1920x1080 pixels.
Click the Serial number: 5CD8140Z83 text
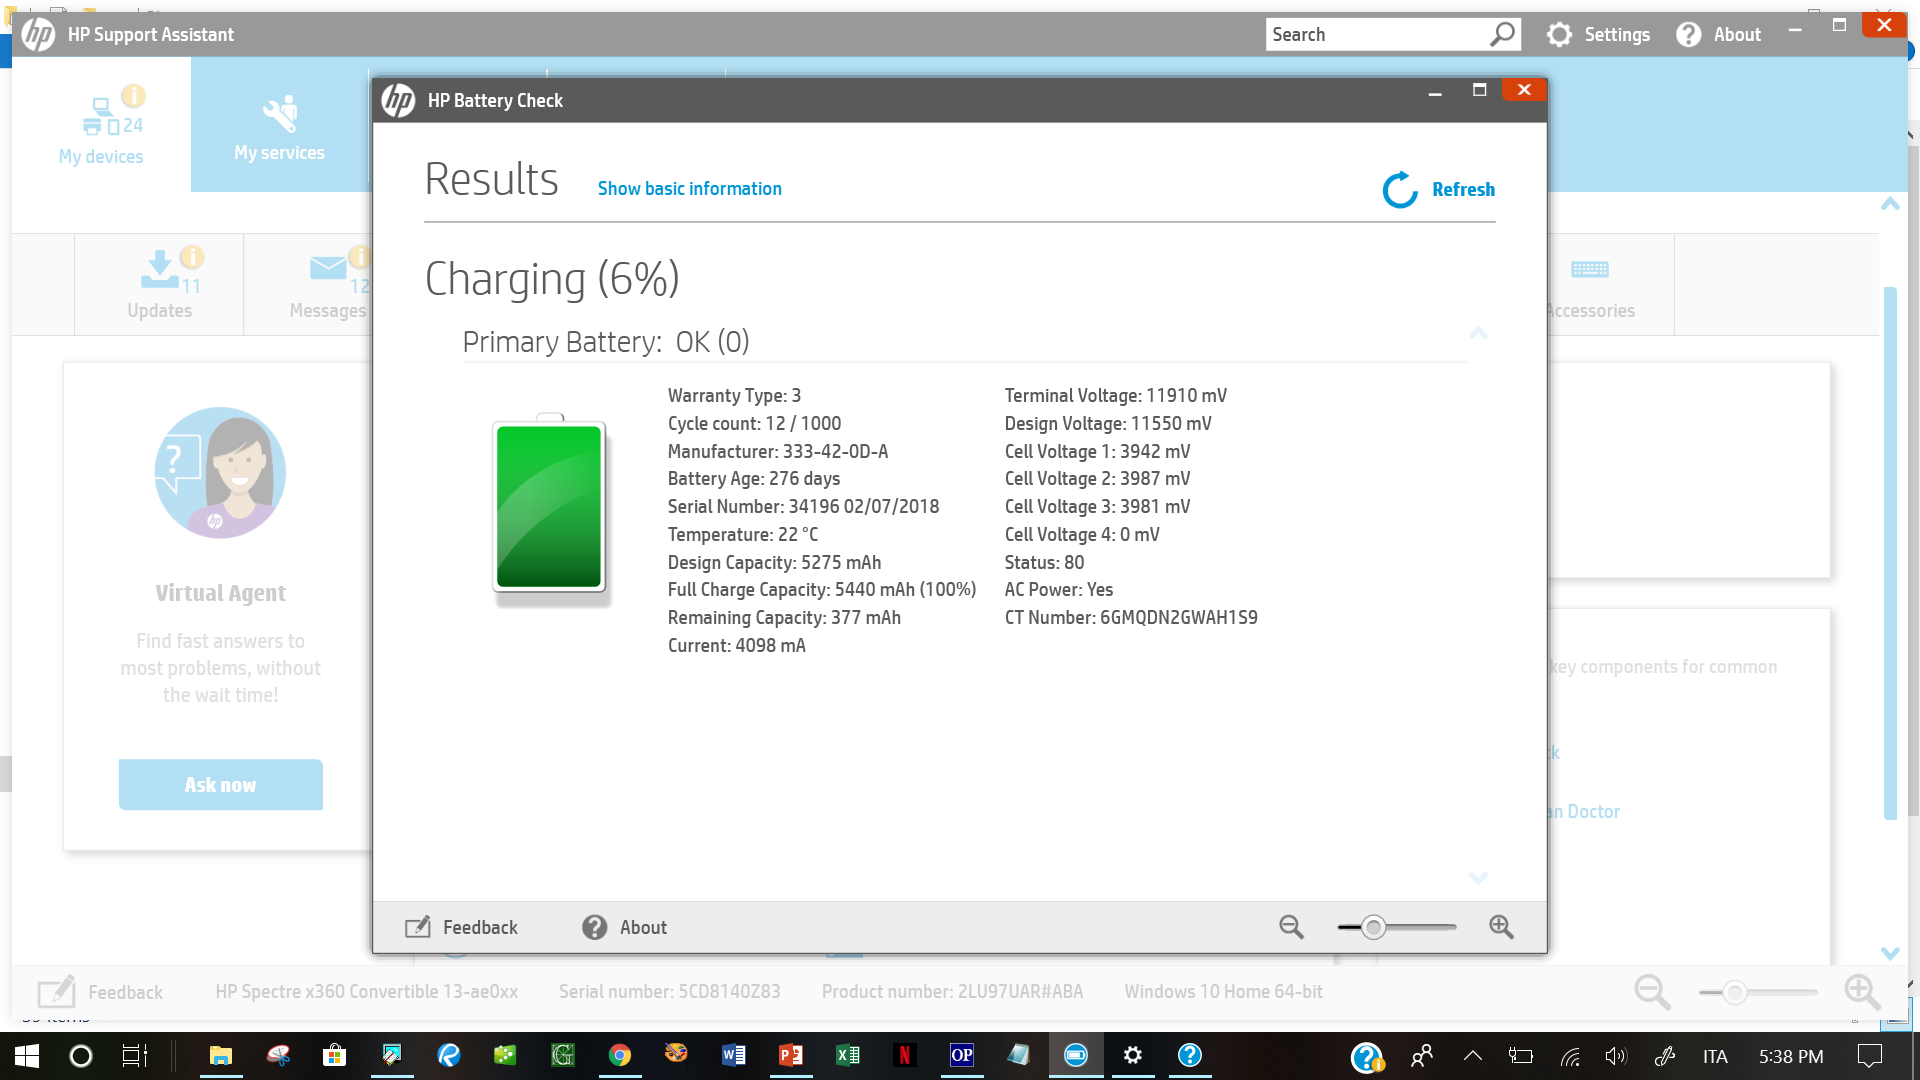[x=670, y=992]
